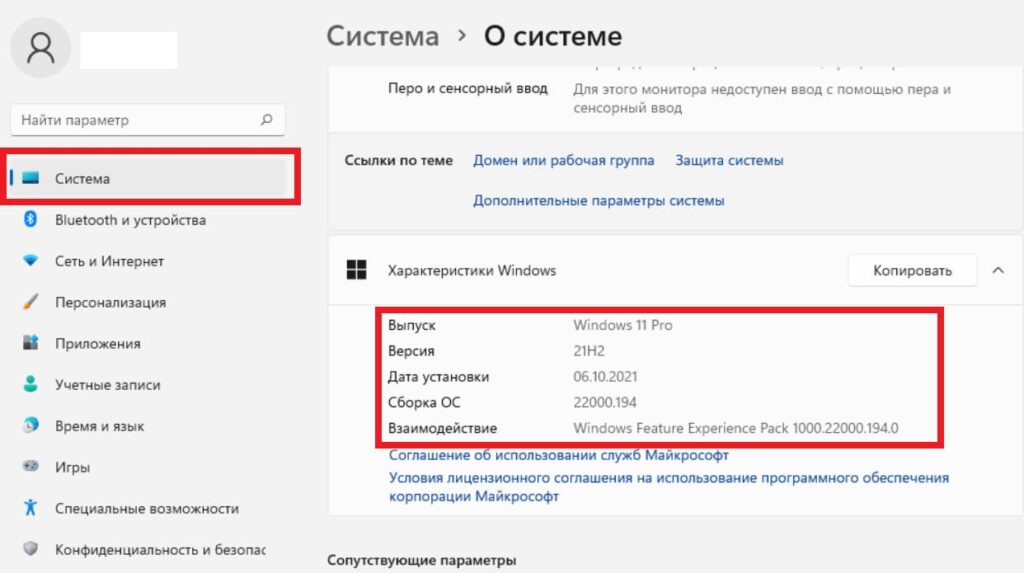Open Дополнительные параметры системы link
1024x573 pixels.
(x=598, y=201)
